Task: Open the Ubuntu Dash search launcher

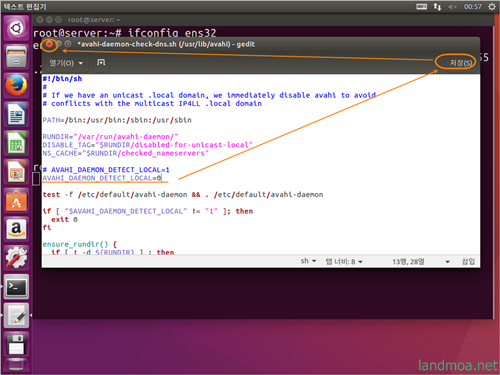Action: point(16,28)
